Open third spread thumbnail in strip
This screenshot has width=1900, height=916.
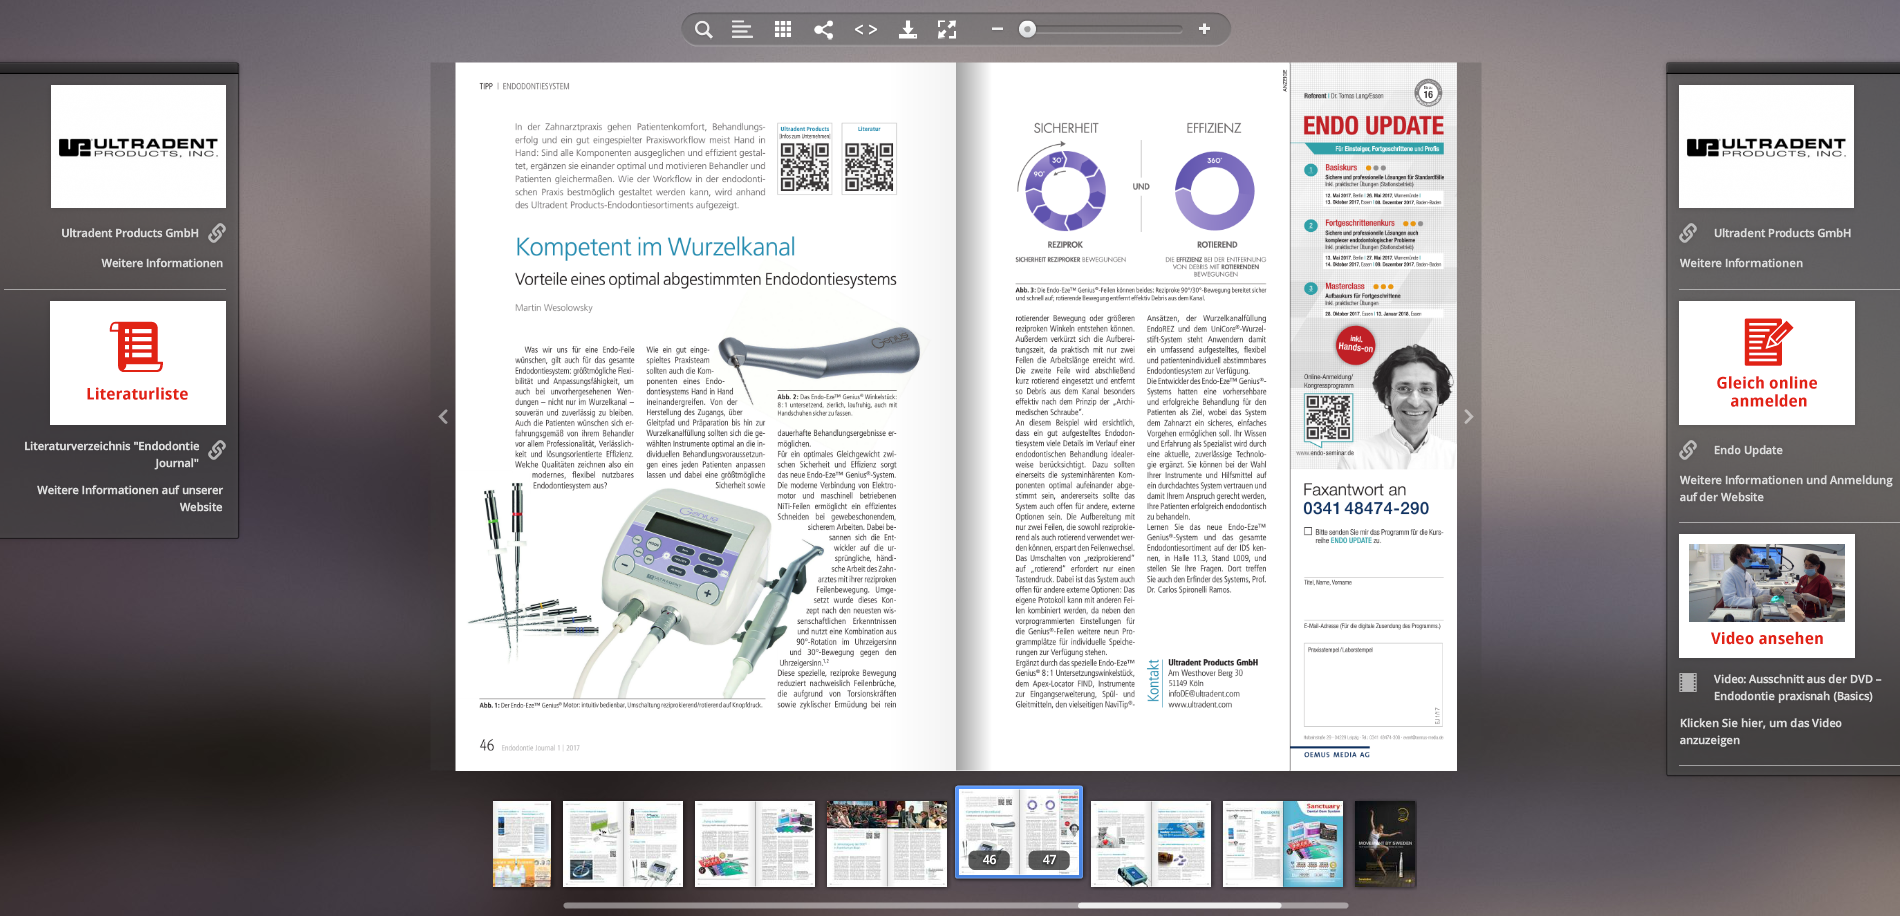click(x=755, y=844)
